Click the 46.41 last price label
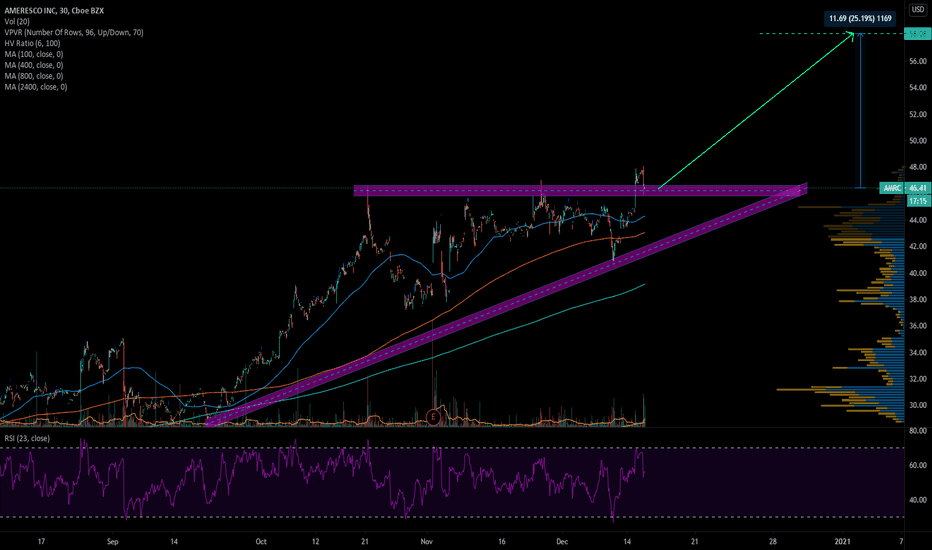932x550 pixels. 918,188
